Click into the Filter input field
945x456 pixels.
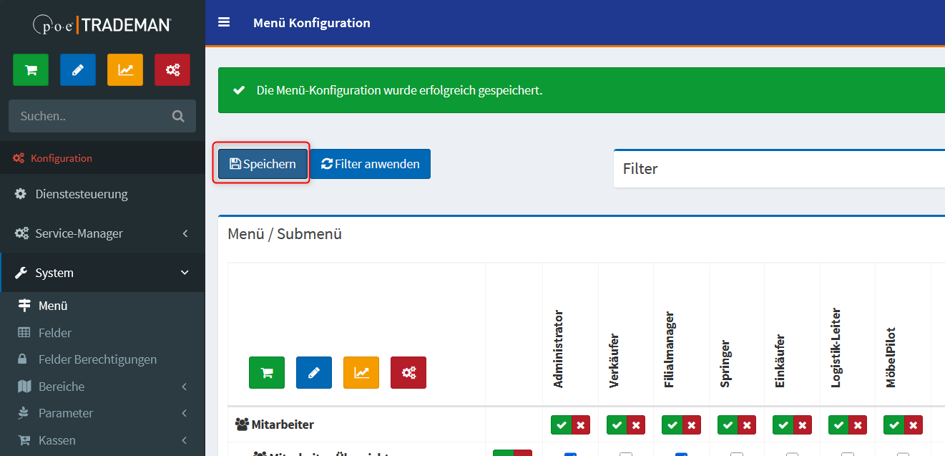click(779, 169)
